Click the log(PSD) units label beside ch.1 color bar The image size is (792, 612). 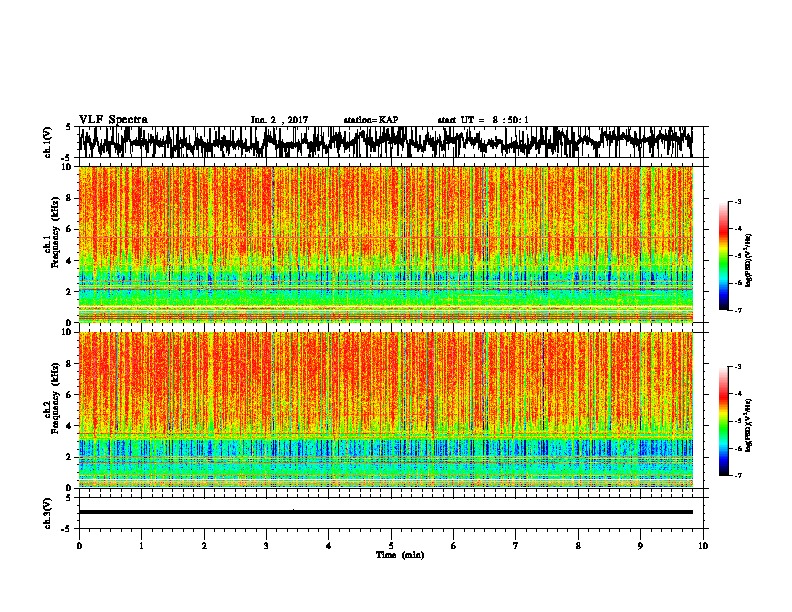pos(748,261)
